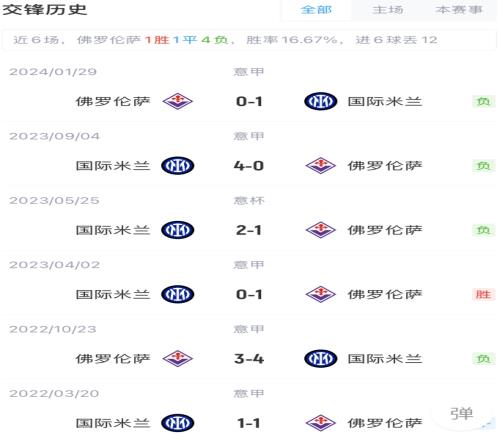
Task: Switch to the 主场 tab
Action: (388, 10)
